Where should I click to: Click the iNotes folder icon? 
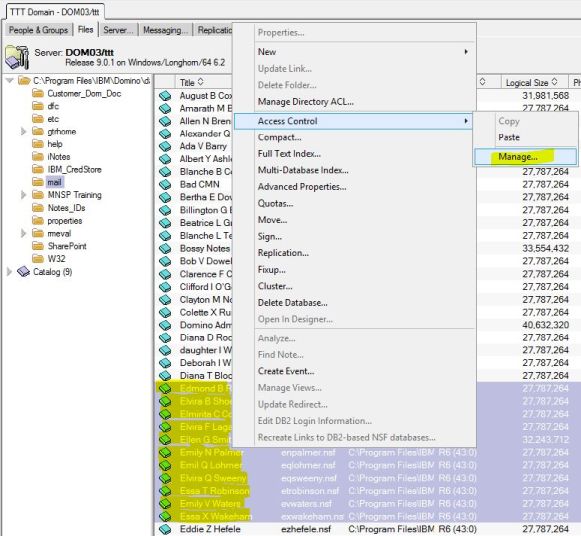click(x=38, y=157)
